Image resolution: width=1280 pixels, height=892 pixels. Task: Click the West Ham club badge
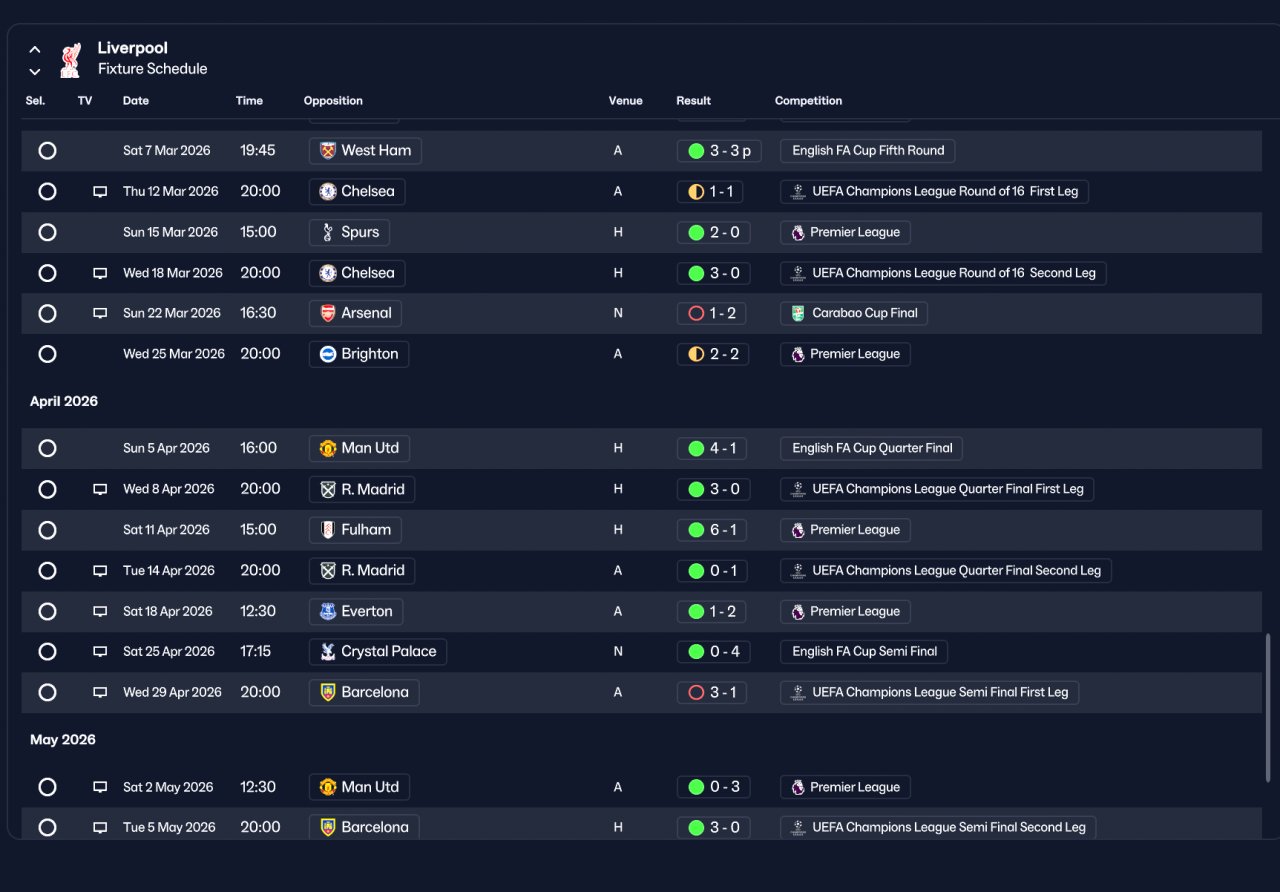tap(325, 151)
